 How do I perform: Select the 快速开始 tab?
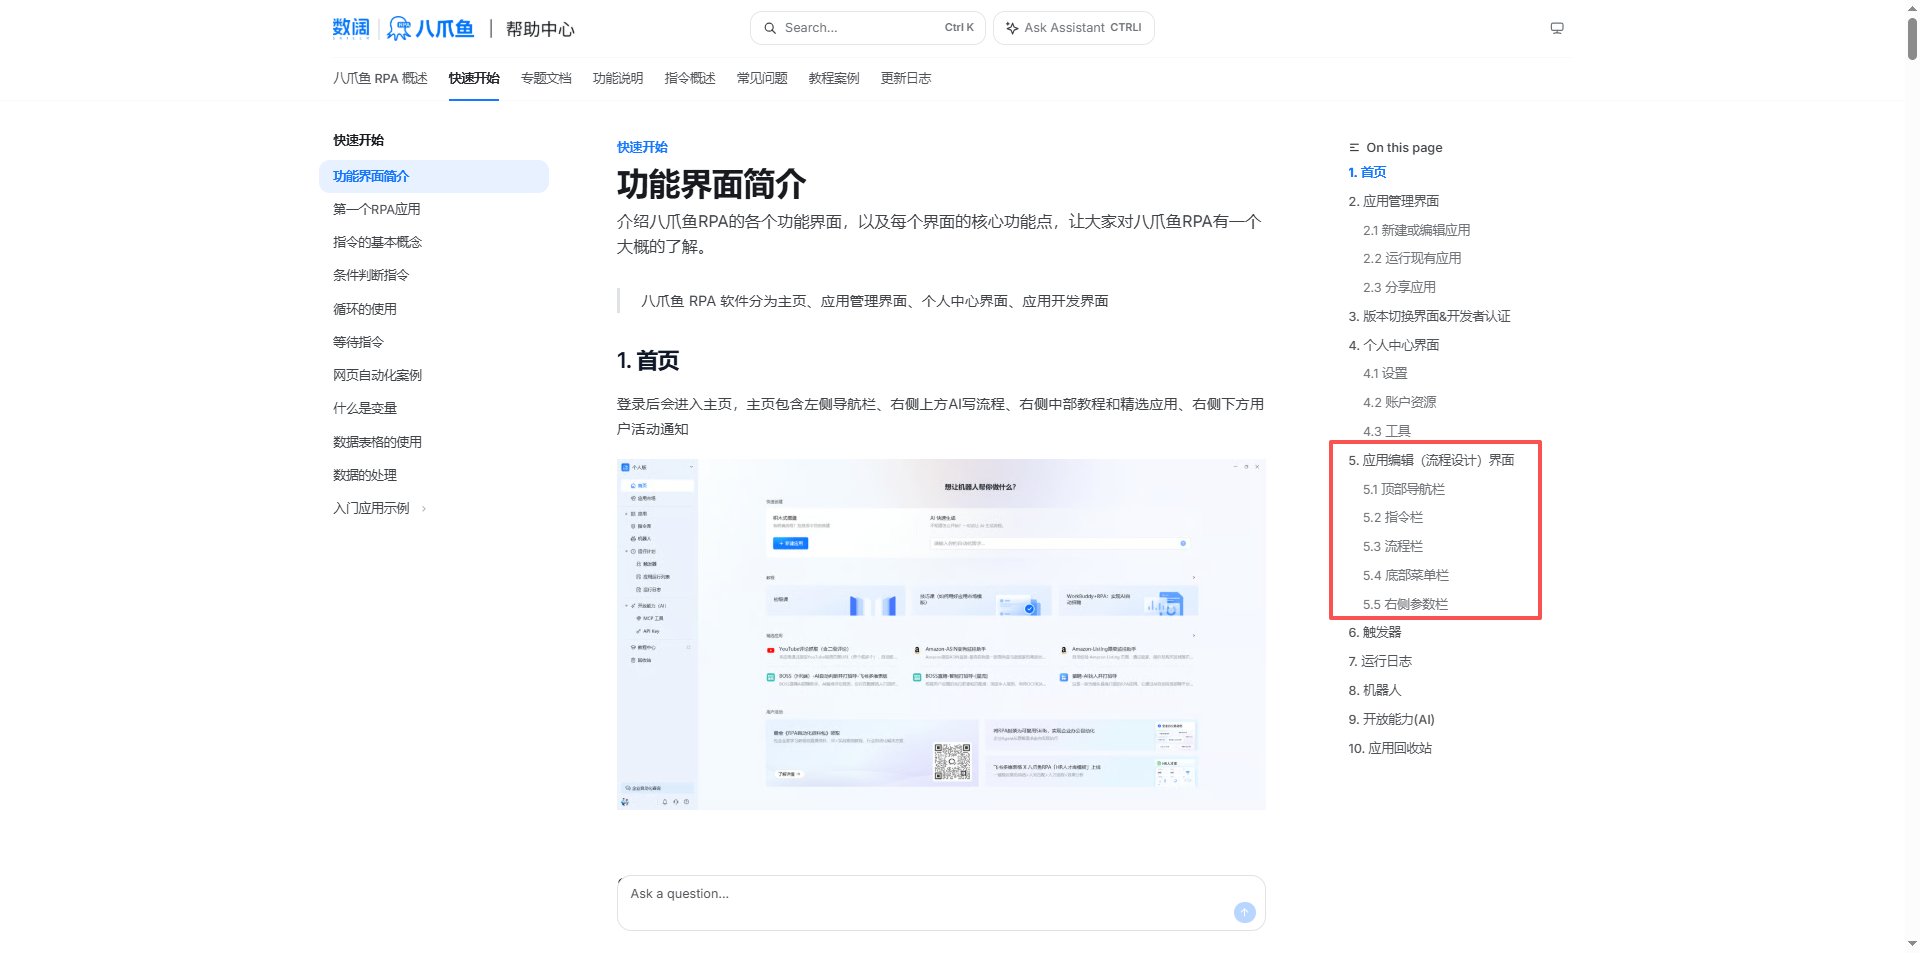tap(474, 78)
